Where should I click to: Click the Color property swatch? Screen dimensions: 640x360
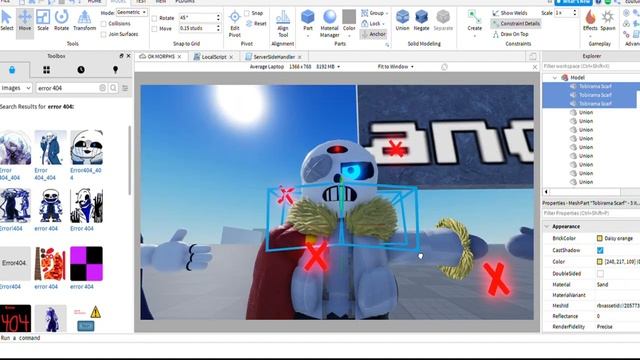click(x=600, y=262)
